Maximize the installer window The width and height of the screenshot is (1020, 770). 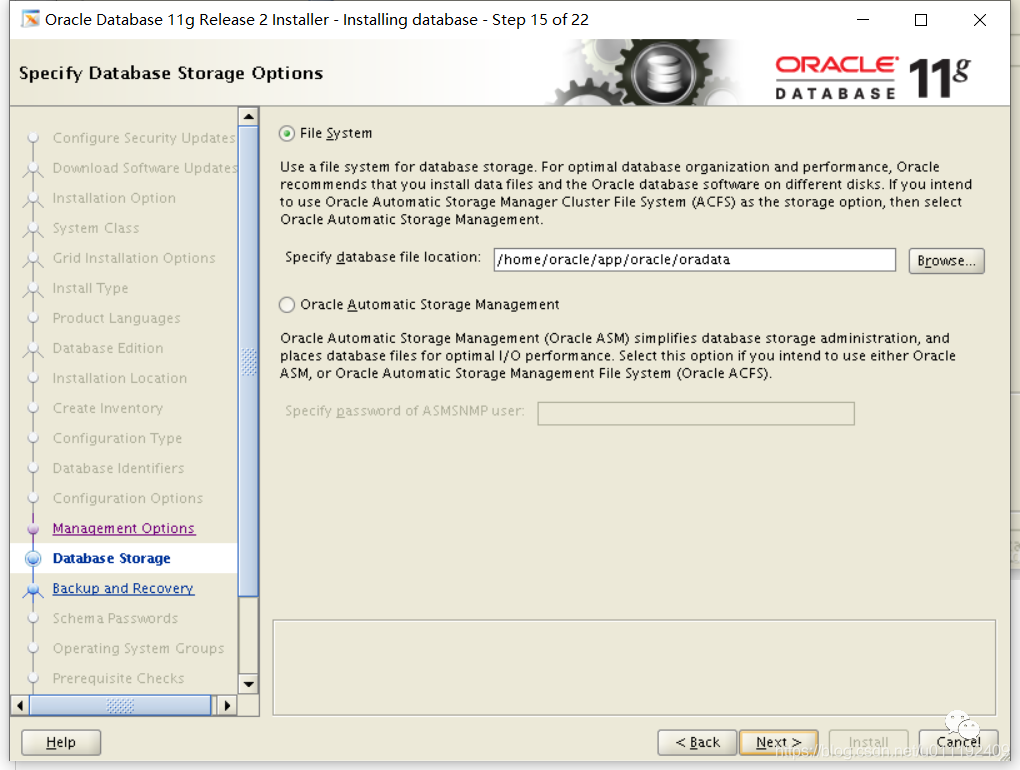coord(920,20)
